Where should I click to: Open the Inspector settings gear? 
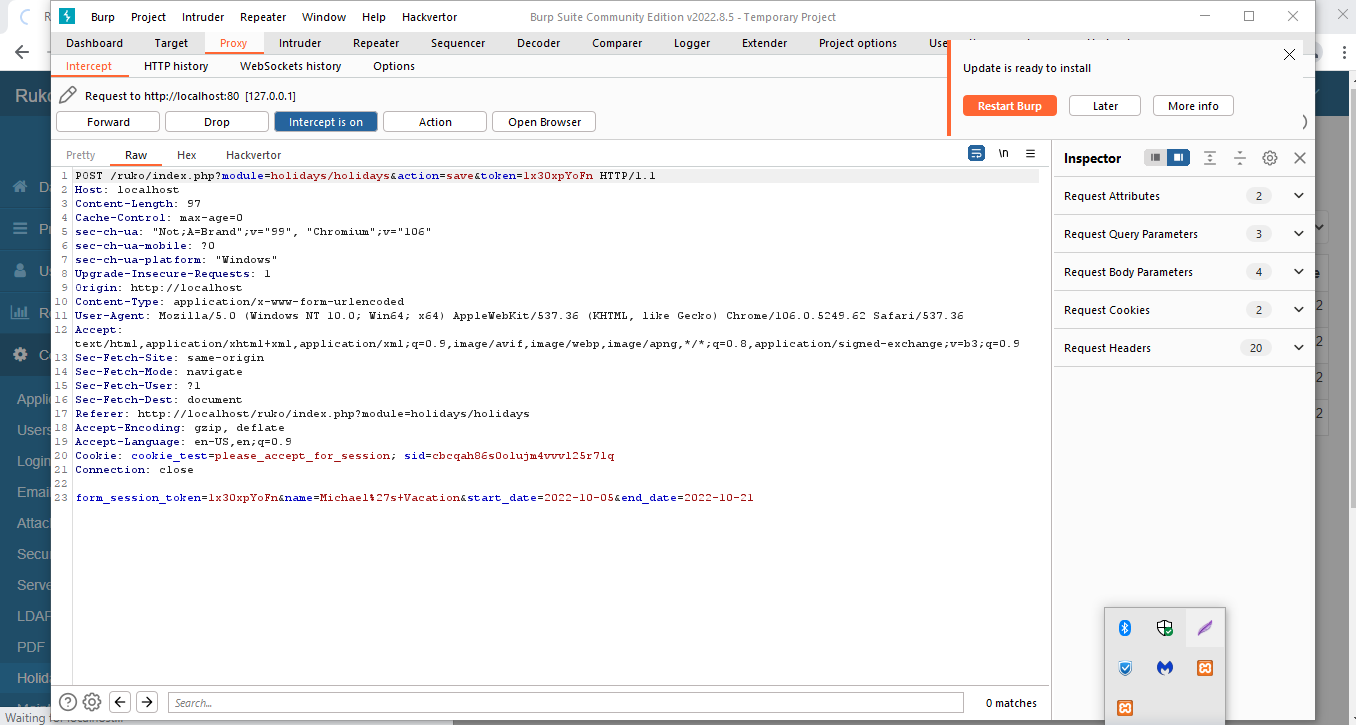coord(1269,158)
